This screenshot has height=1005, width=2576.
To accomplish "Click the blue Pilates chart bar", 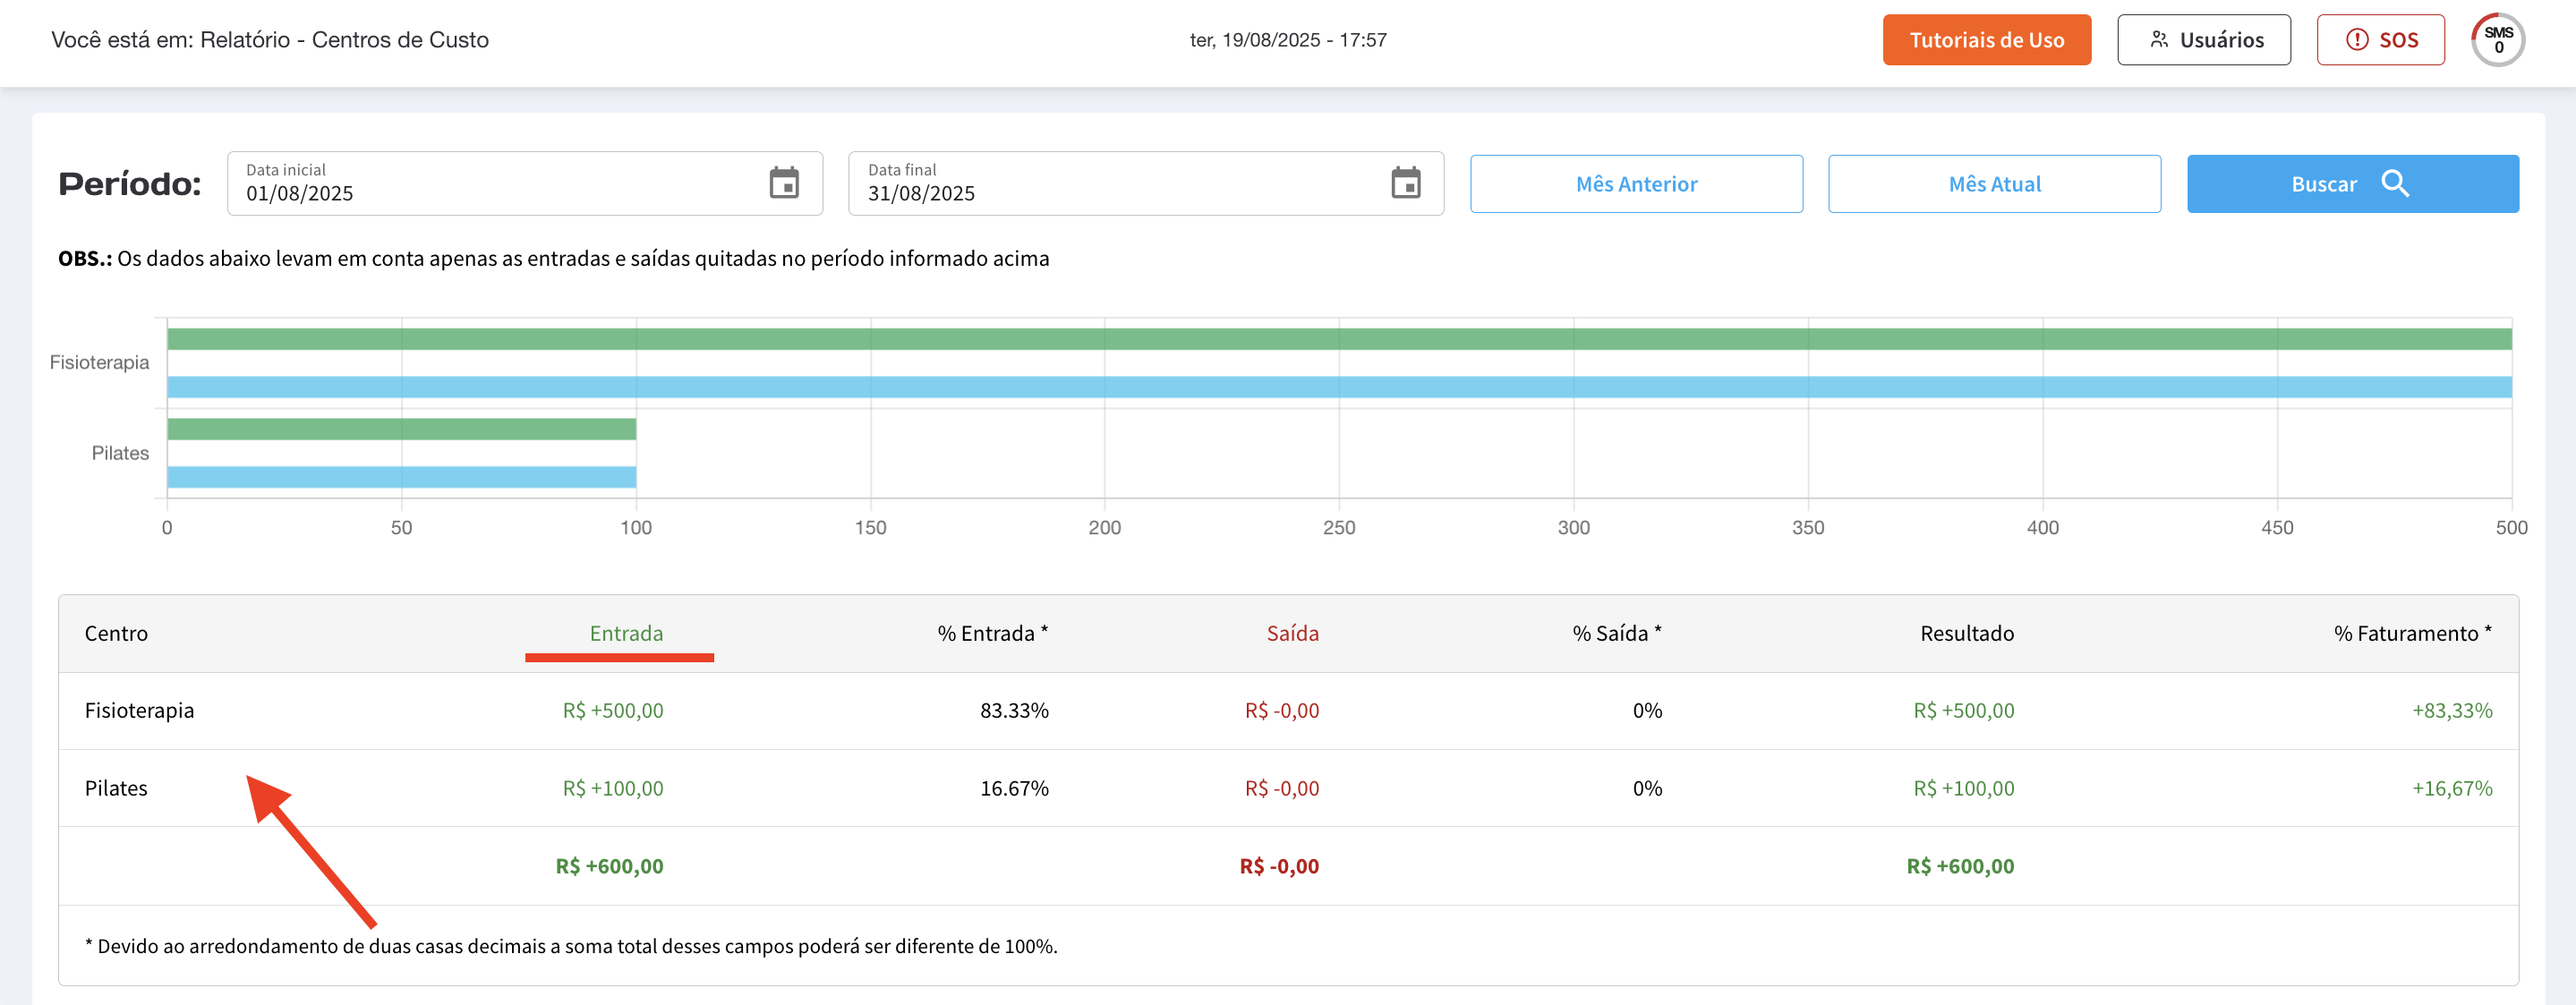I will click(400, 477).
